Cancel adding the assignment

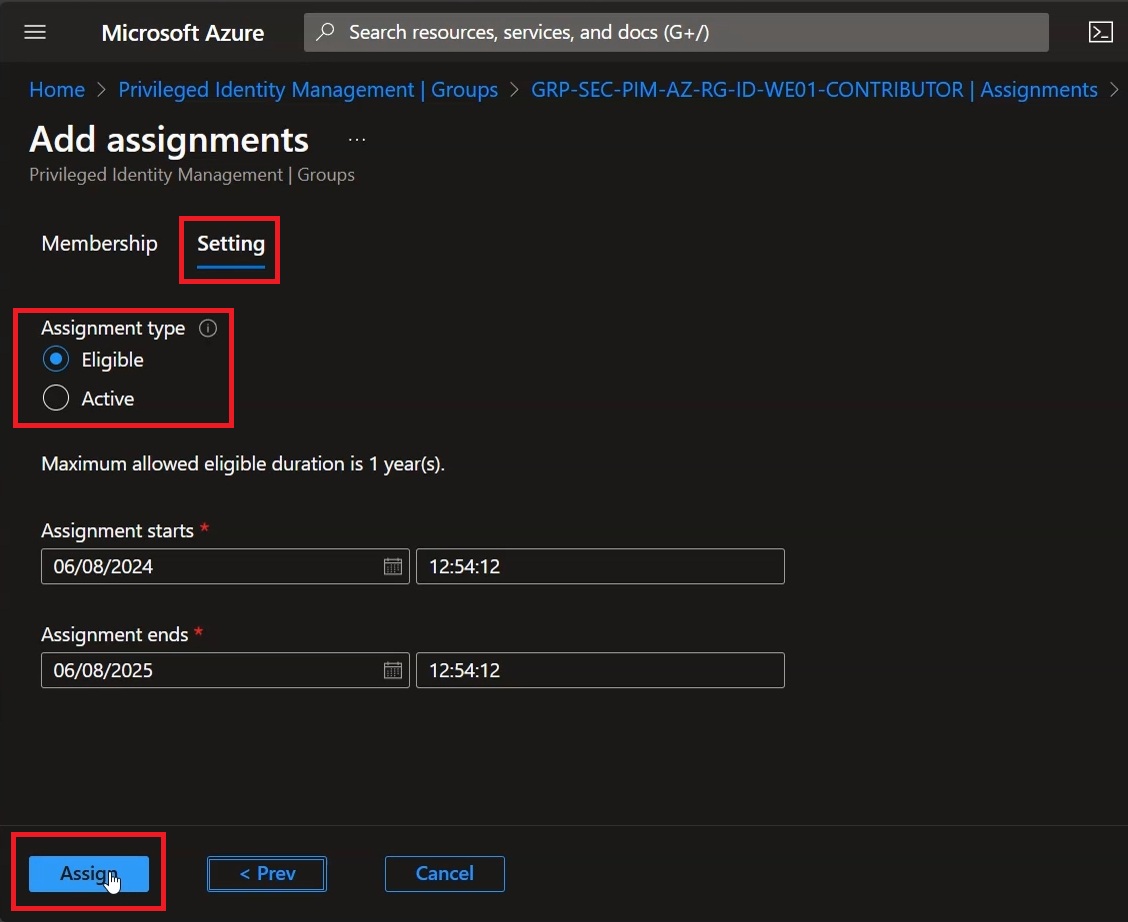(445, 873)
